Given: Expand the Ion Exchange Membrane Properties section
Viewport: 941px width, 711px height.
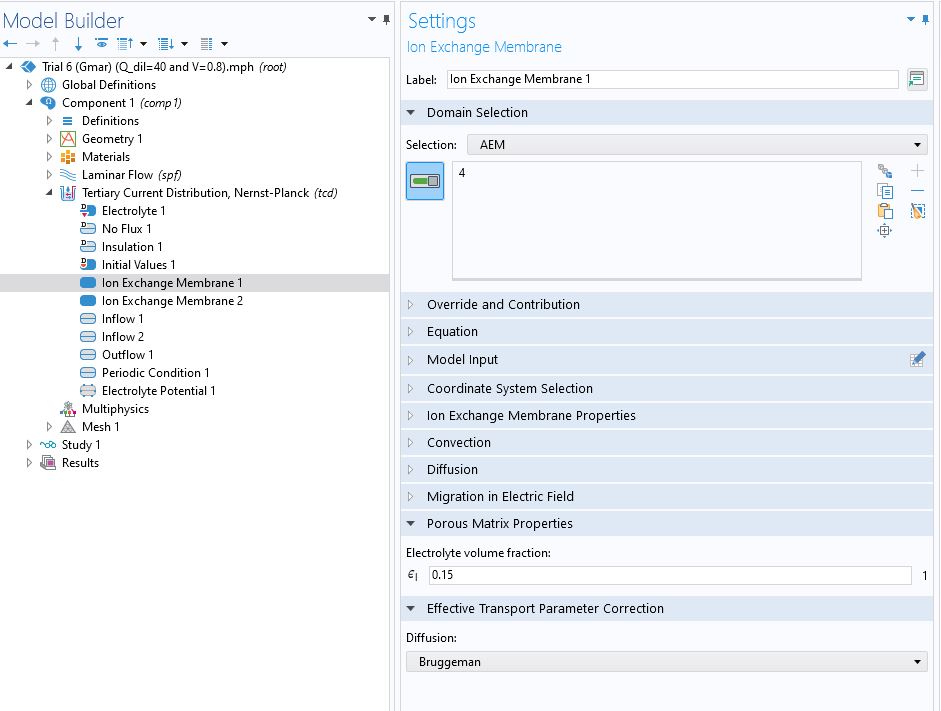Looking at the screenshot, I should pos(530,416).
